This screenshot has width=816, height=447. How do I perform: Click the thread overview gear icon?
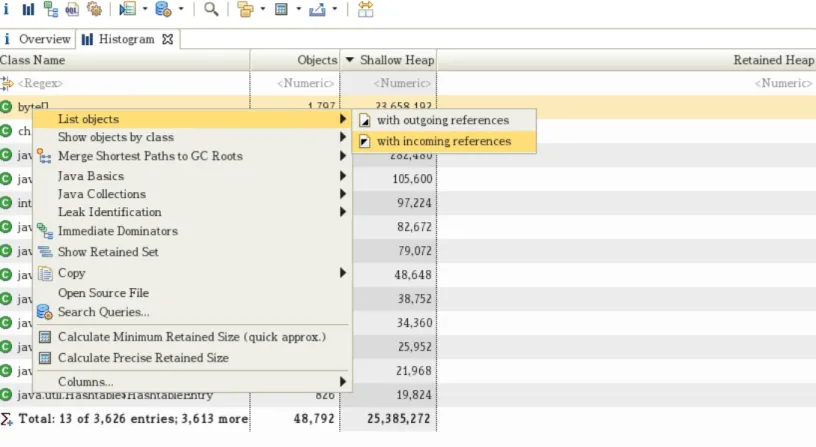pos(94,9)
